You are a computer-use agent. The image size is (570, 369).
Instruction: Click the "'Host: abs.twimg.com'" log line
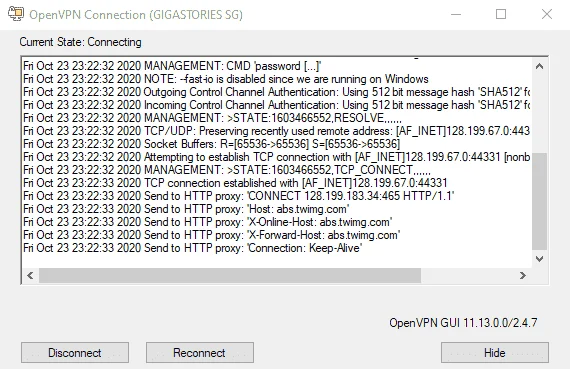186,209
